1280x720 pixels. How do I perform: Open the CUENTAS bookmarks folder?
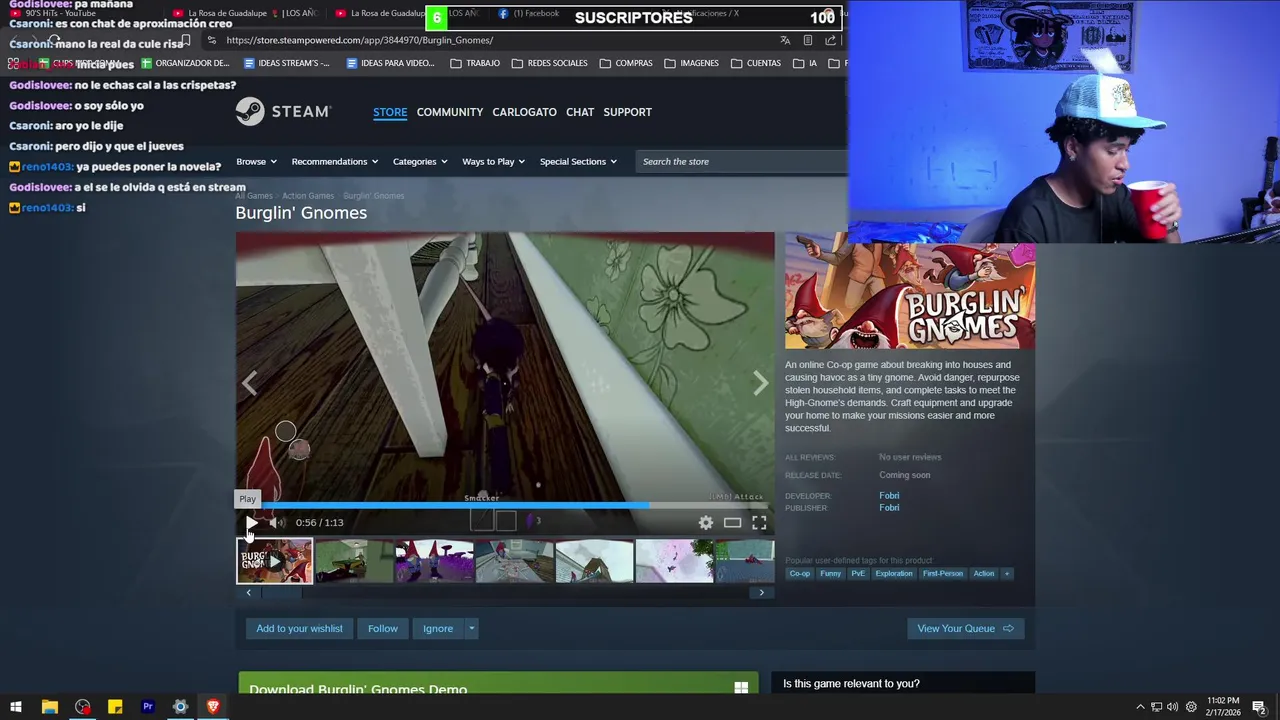[x=756, y=63]
